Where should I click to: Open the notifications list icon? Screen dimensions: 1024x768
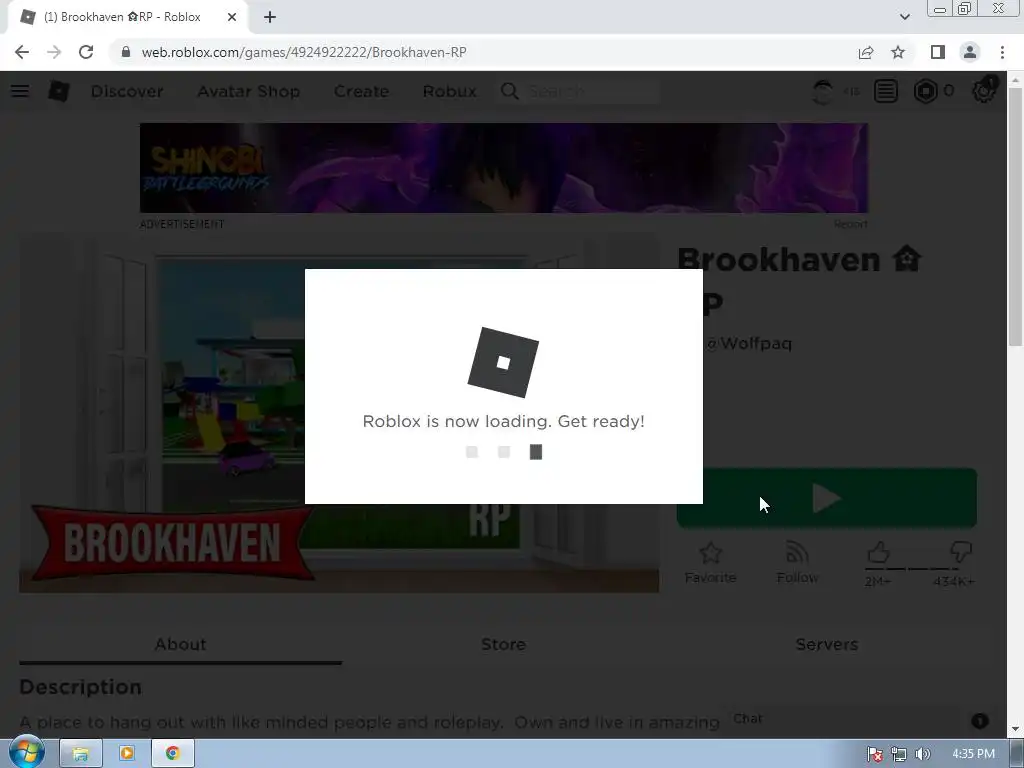click(886, 91)
